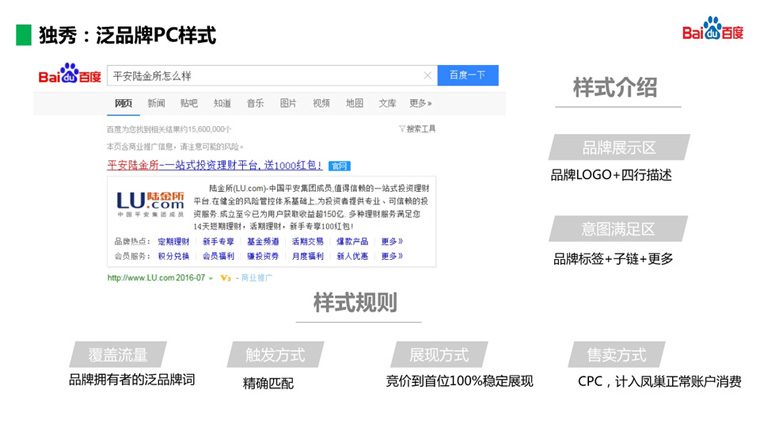Select the 品牌展示区 gray label
The image size is (760, 428).
pos(619,147)
